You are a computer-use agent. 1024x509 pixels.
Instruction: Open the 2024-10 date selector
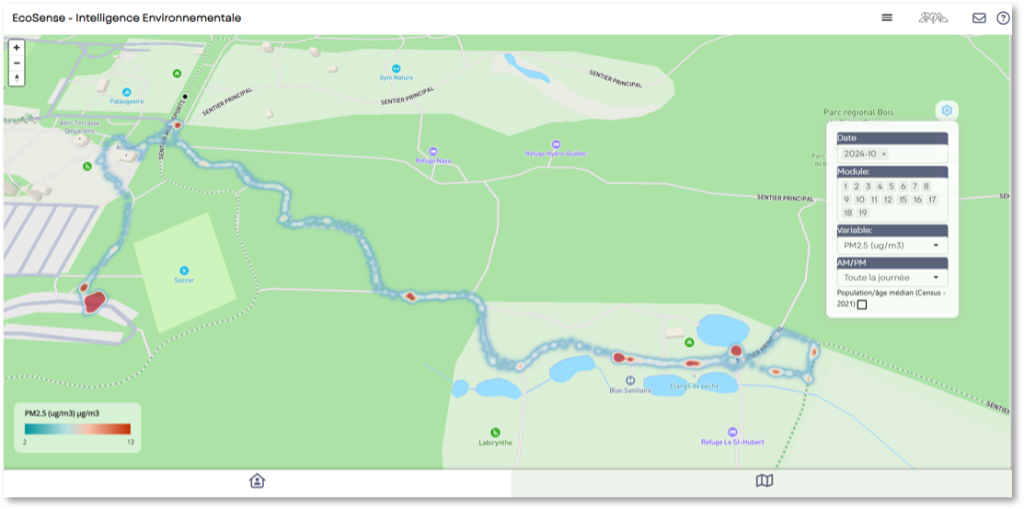pos(892,154)
